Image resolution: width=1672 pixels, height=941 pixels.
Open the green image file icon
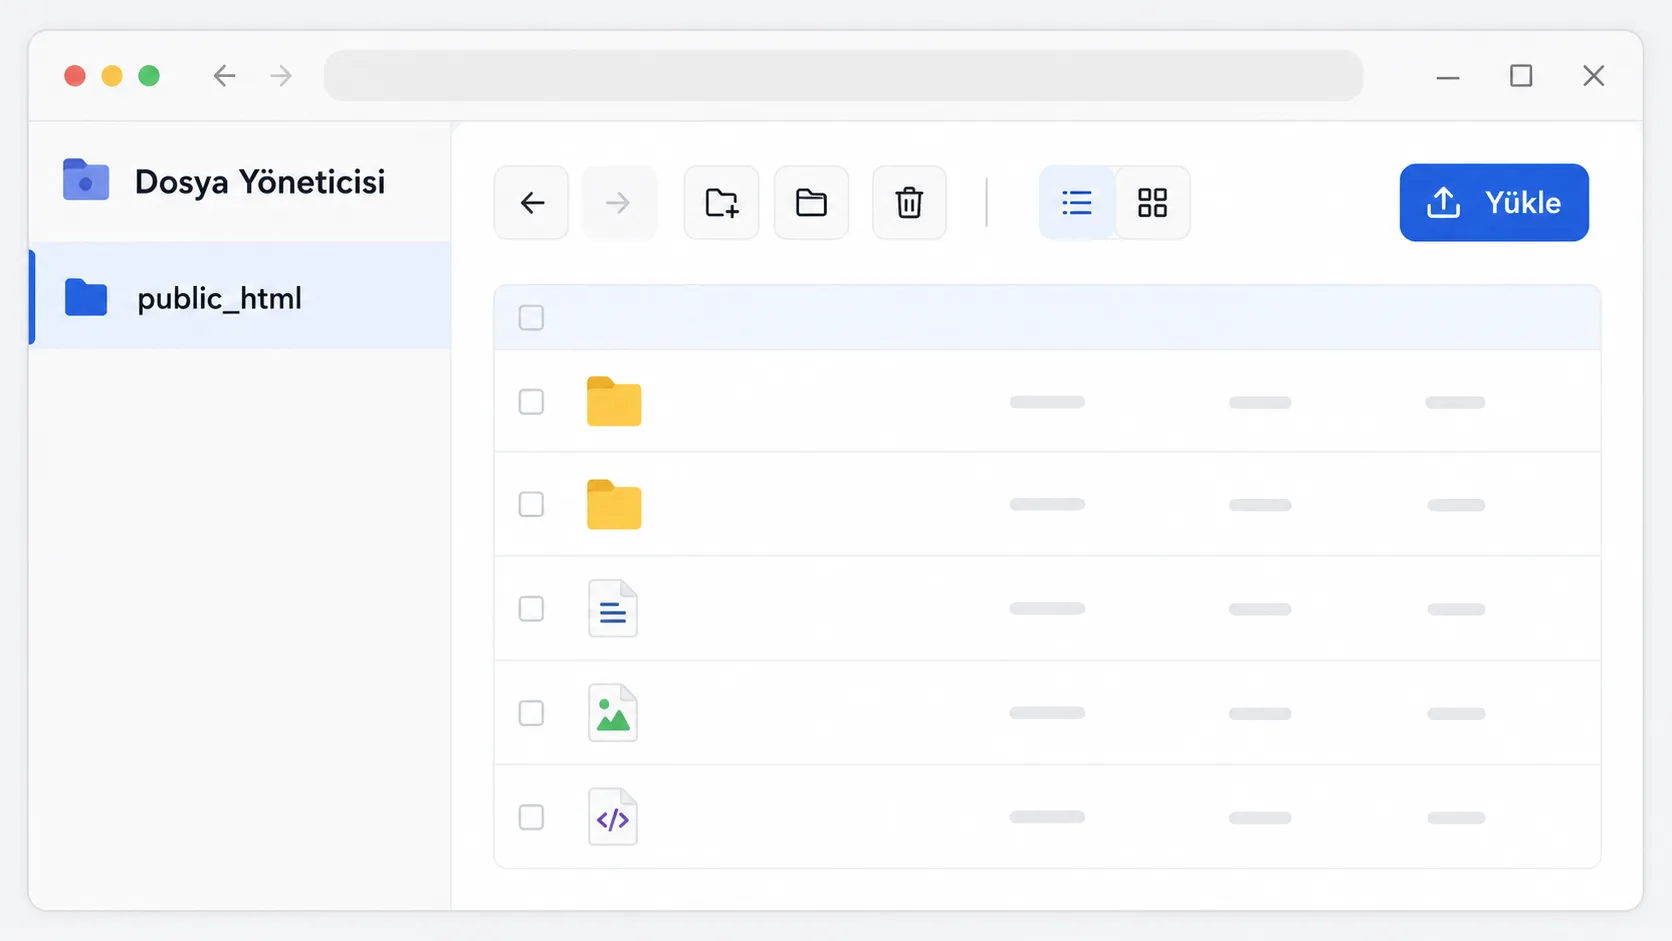point(613,712)
